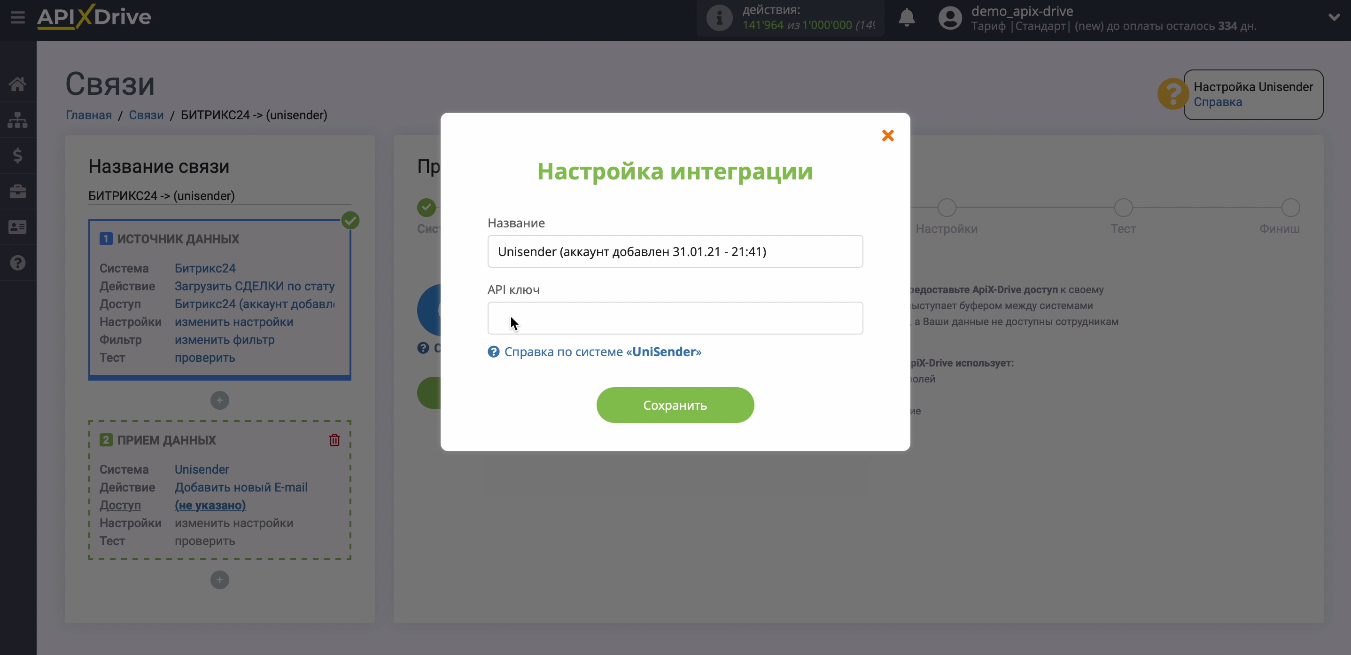This screenshot has height=655, width=1351.
Task: Delete the ПРИЕМ ДАННЫХ block trash icon
Action: (x=335, y=440)
